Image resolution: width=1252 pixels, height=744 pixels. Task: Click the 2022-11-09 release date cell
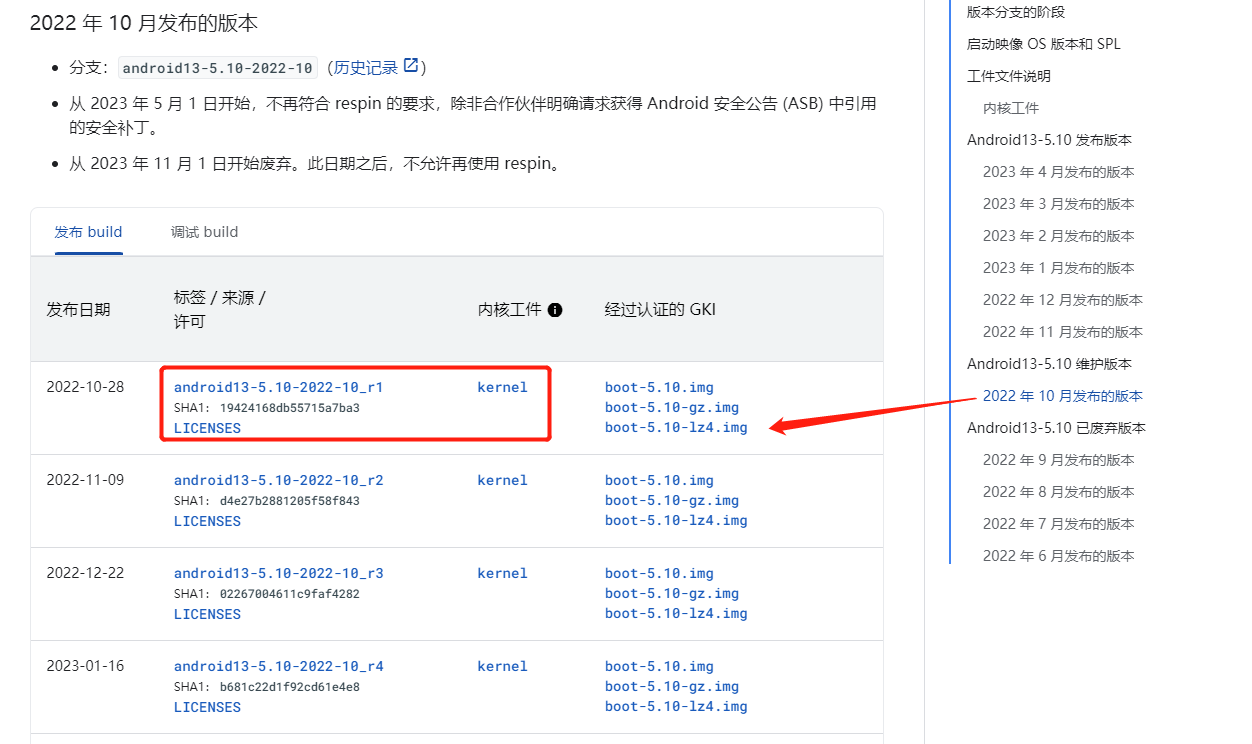coord(85,480)
